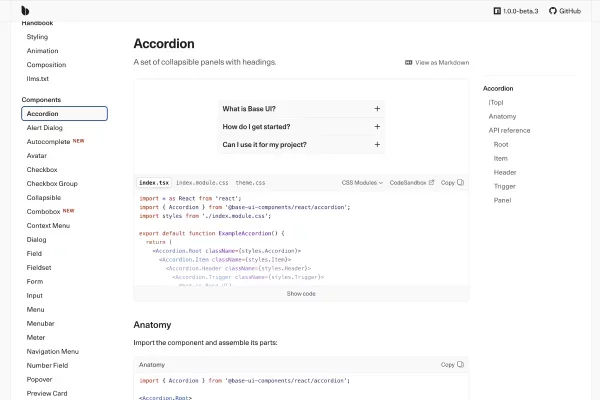Expand 'Can I use it for my project?'
Image resolution: width=600 pixels, height=400 pixels.
click(301, 145)
